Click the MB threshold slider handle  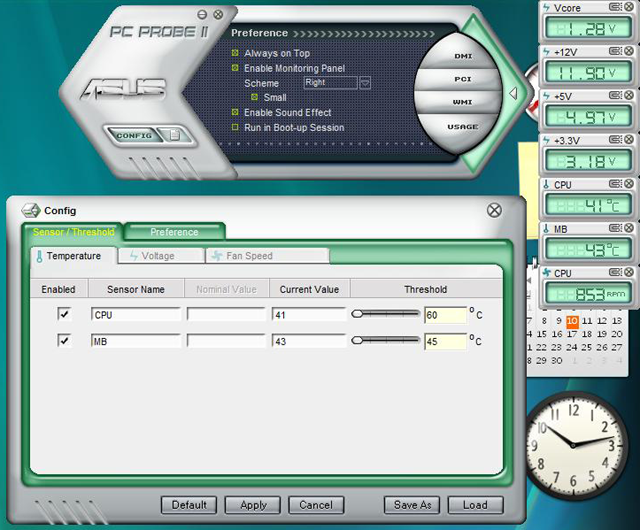pyautogui.click(x=357, y=340)
